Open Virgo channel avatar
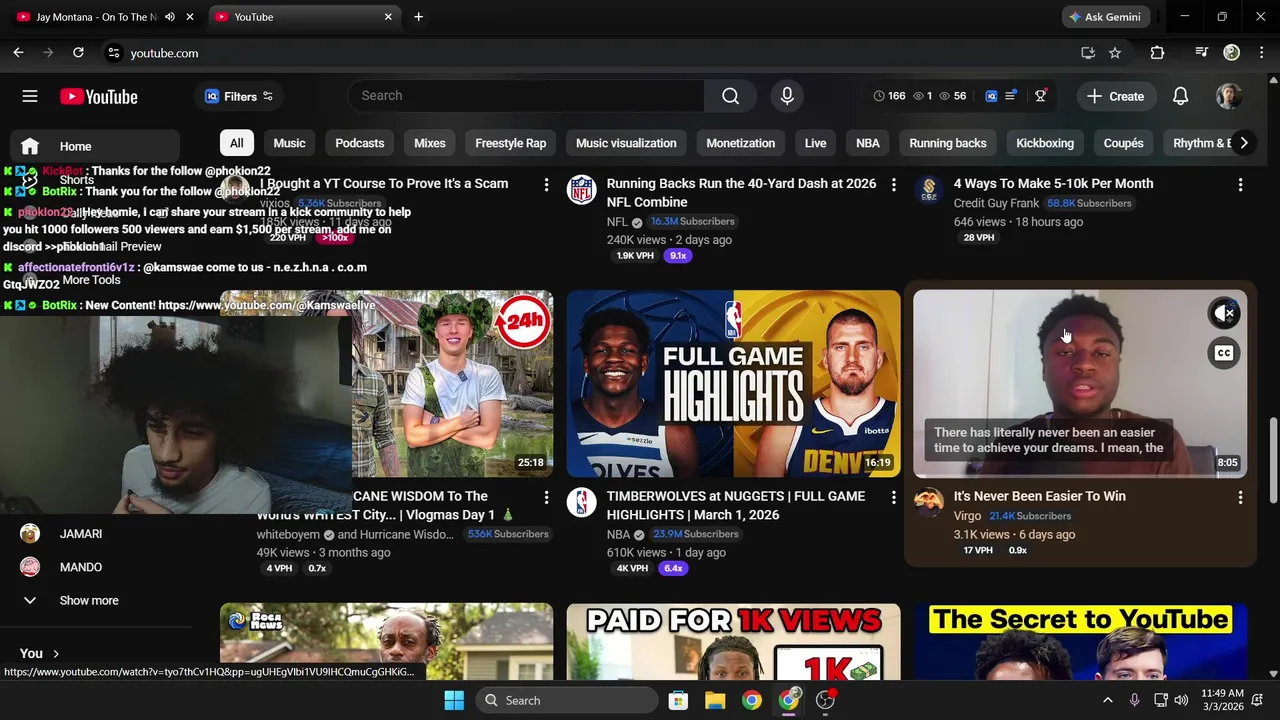 click(x=928, y=502)
